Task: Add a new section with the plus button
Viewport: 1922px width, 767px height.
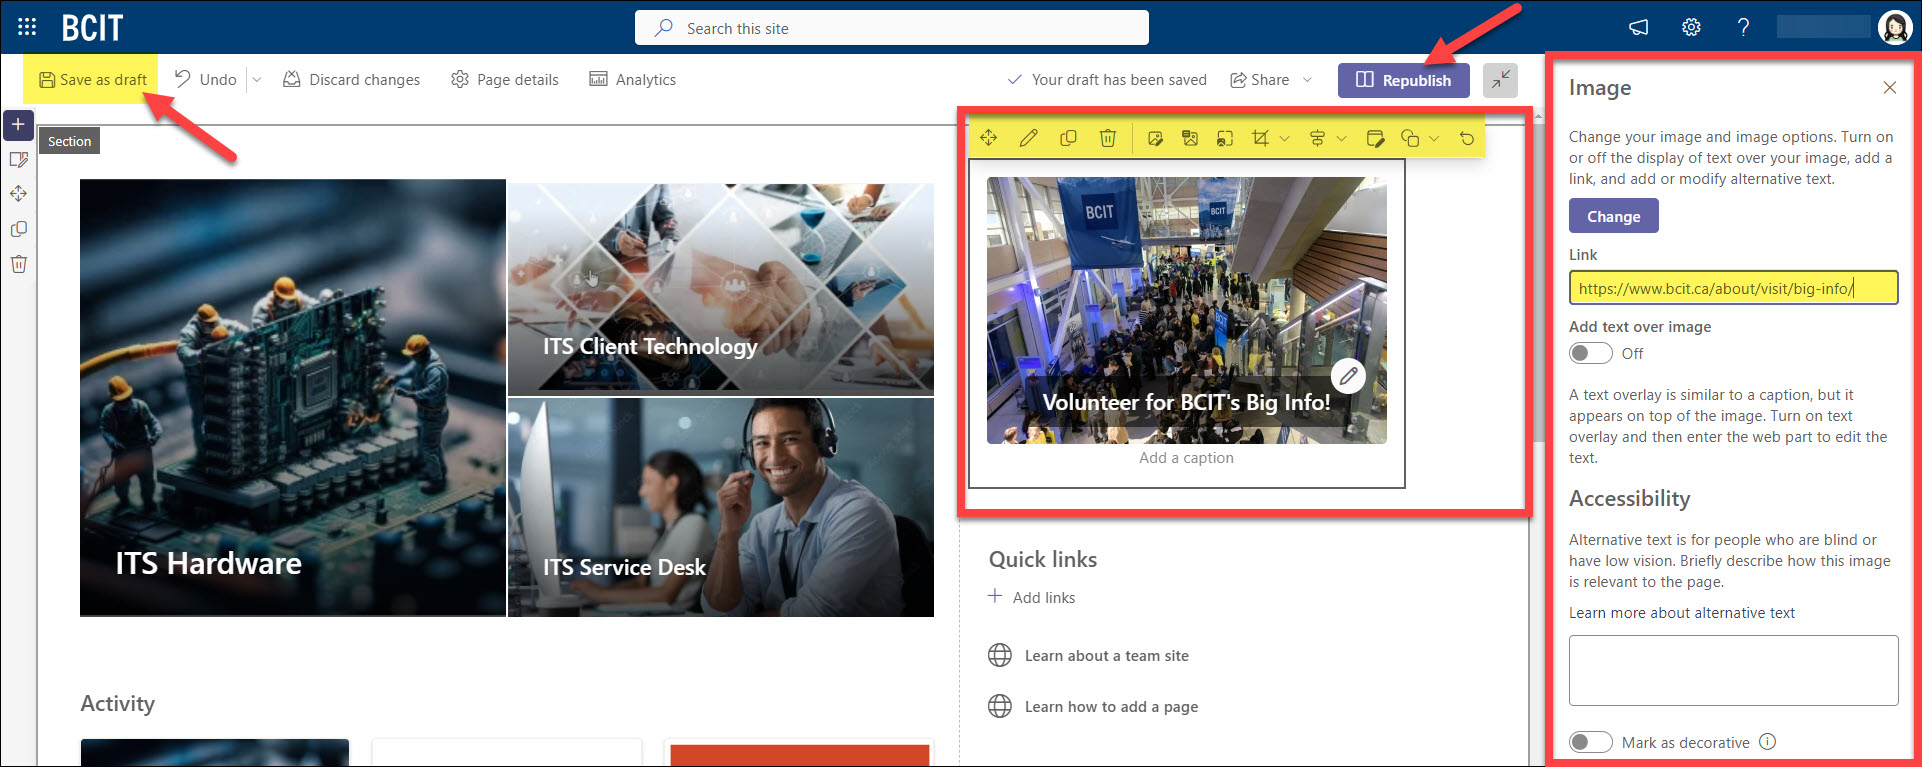Action: pyautogui.click(x=18, y=125)
